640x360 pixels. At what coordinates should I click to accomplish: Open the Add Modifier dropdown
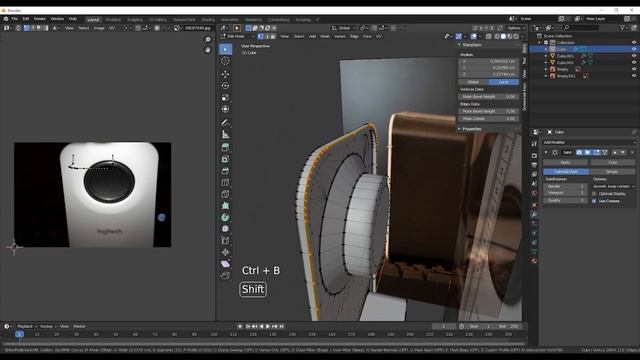(x=589, y=142)
